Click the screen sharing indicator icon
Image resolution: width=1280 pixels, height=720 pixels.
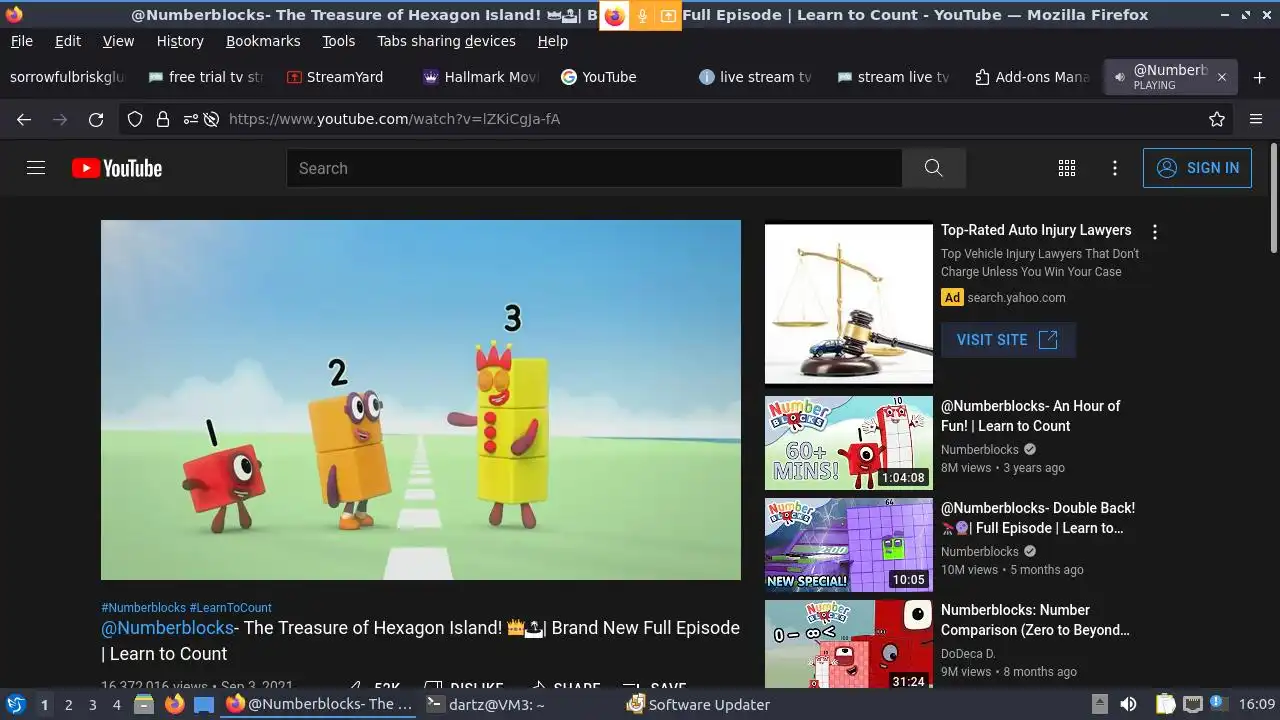pos(668,15)
